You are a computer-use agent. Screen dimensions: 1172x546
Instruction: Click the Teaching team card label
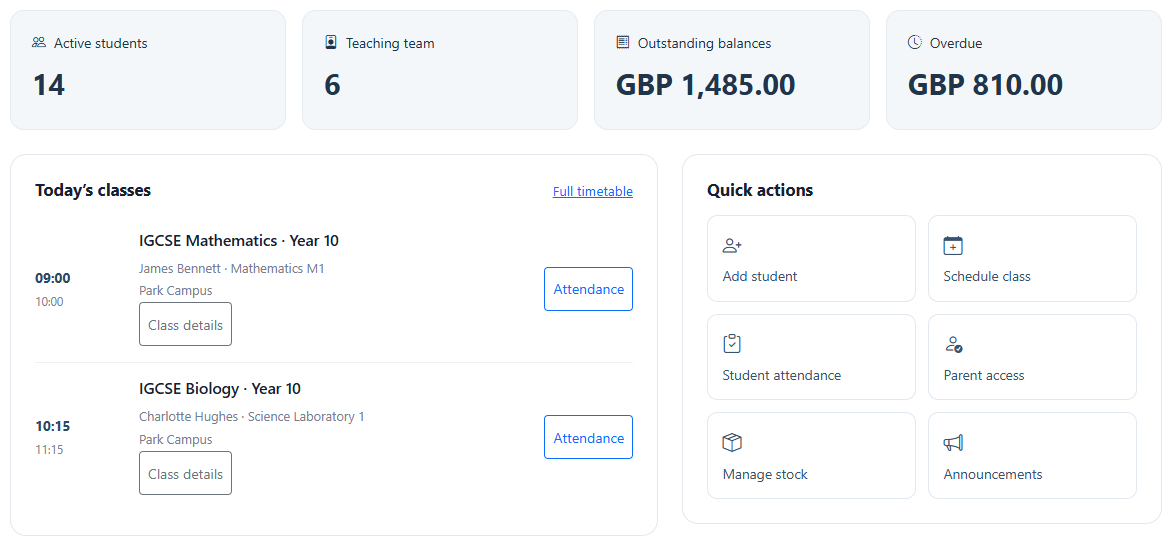(390, 43)
